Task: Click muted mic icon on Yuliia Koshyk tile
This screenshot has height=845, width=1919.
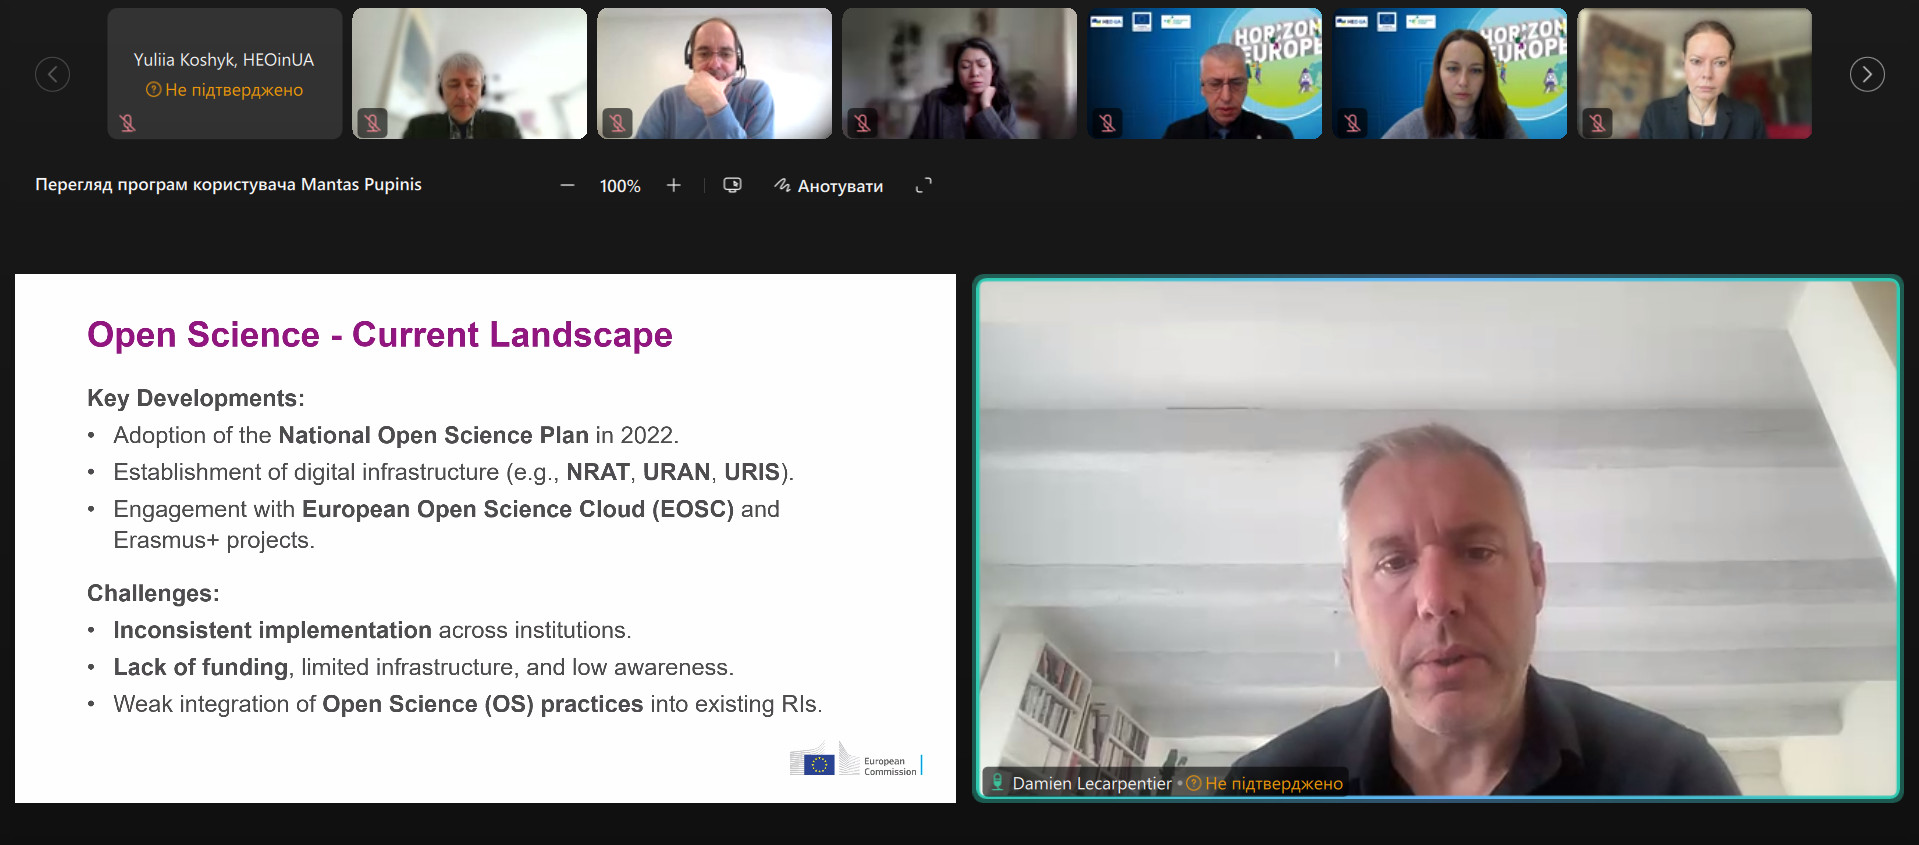Action: pyautogui.click(x=127, y=123)
